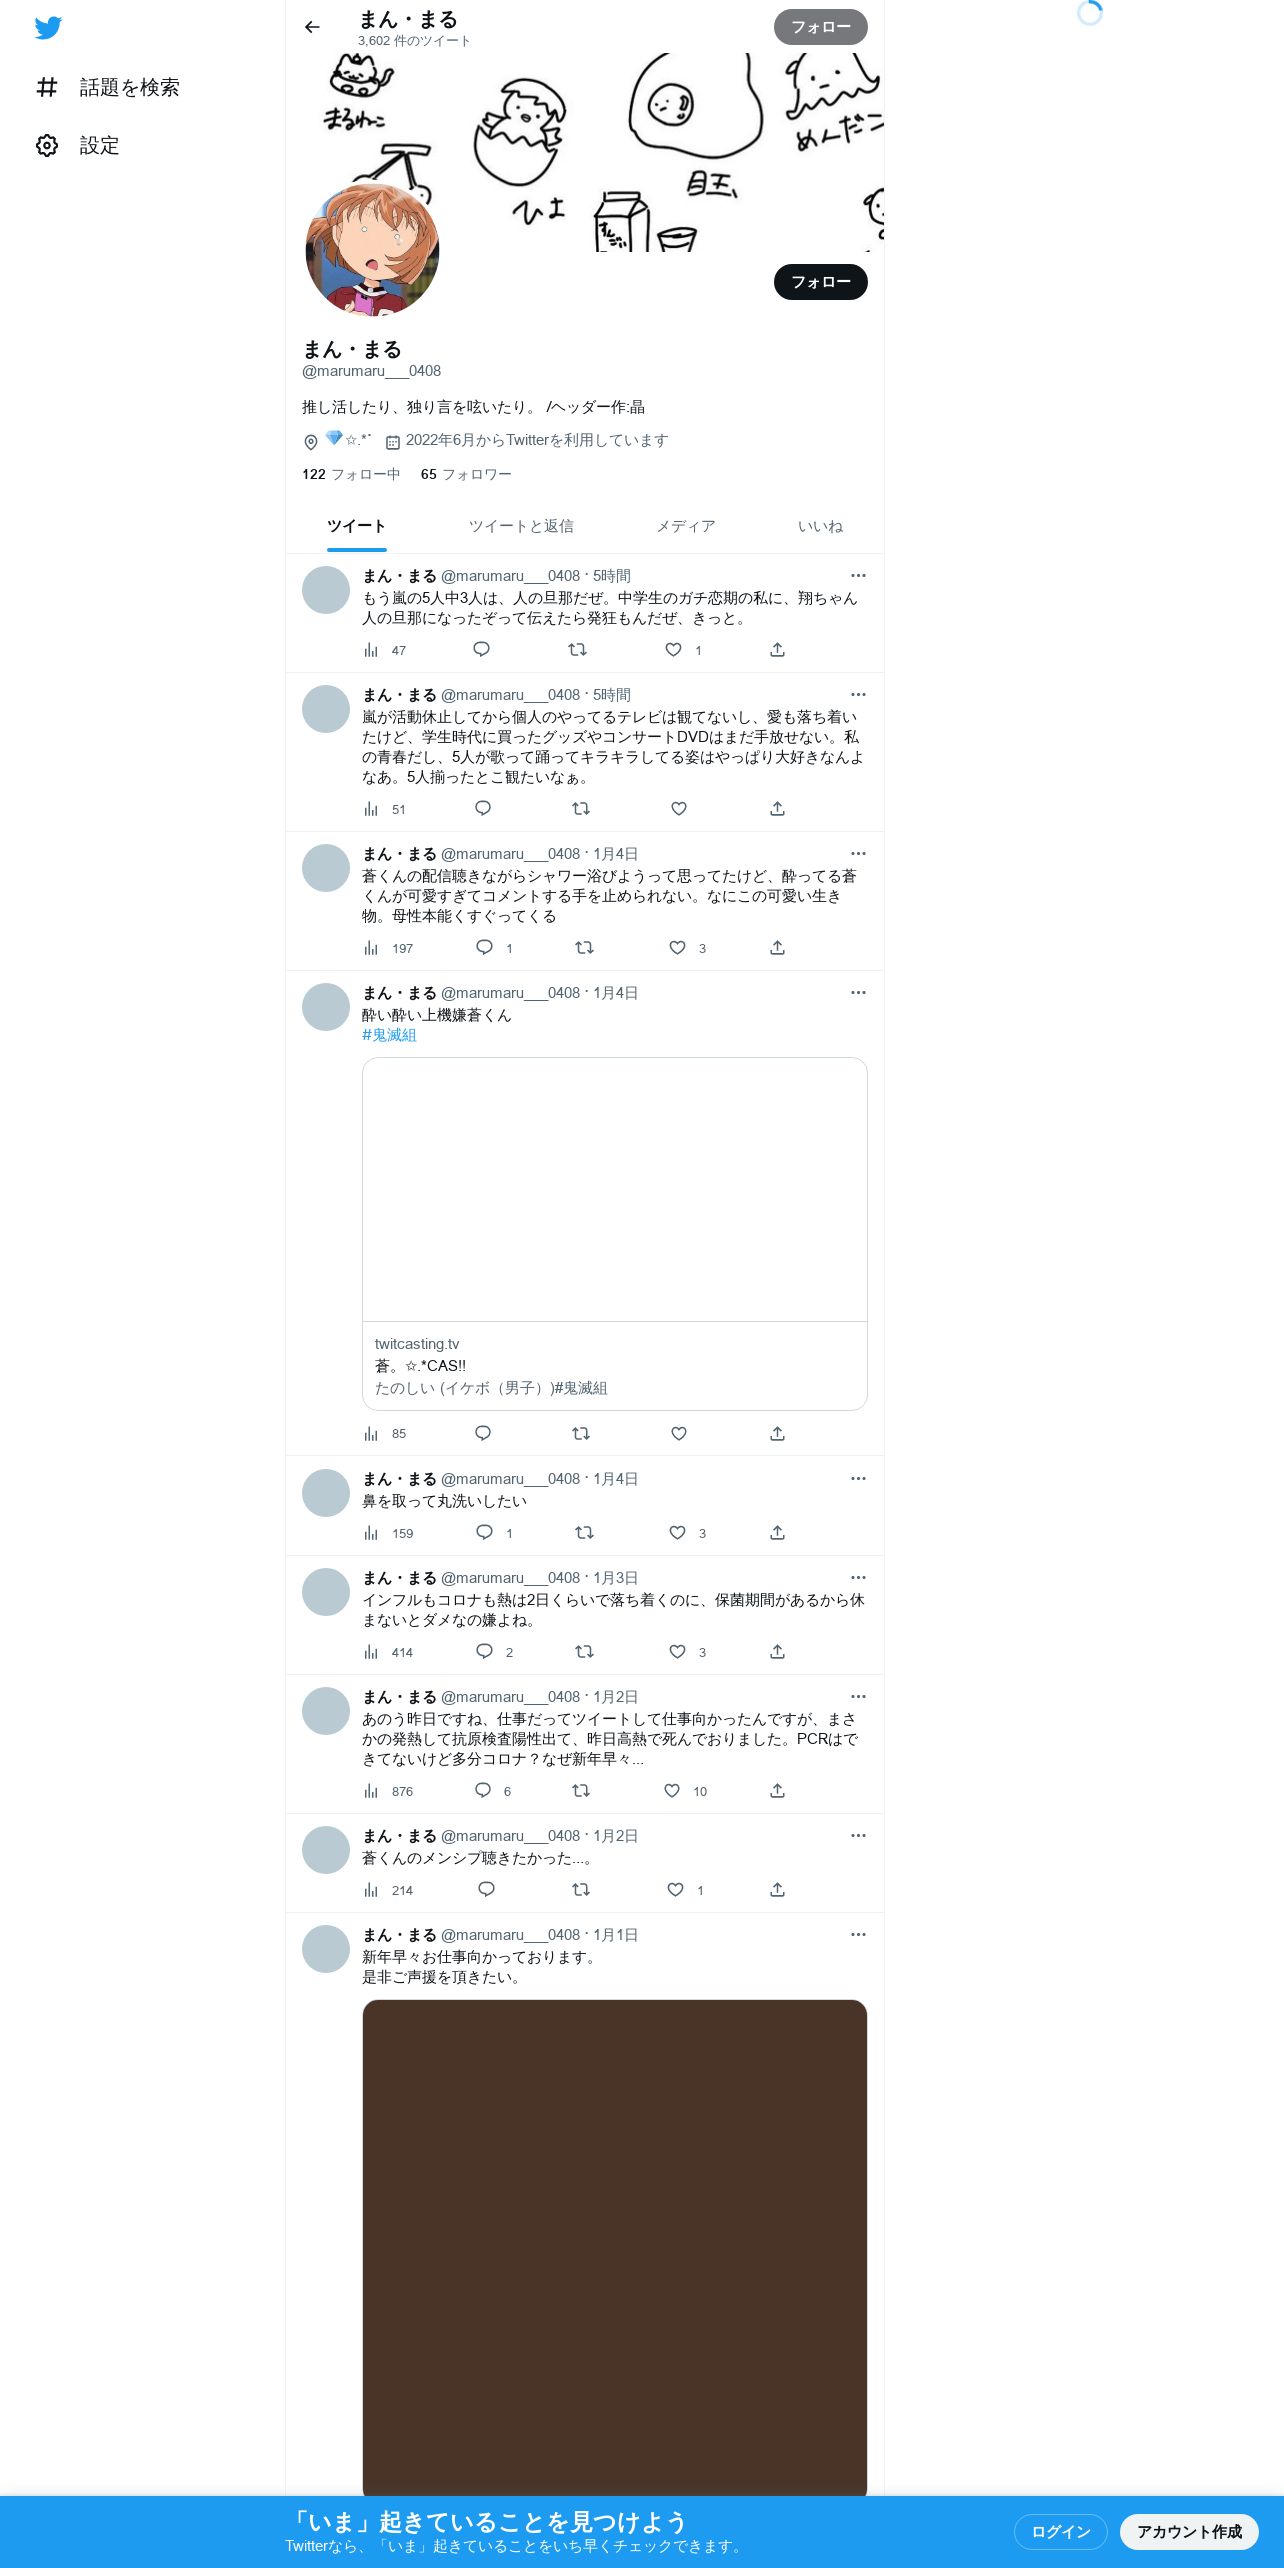Open settings gear in sidebar

tap(47, 146)
